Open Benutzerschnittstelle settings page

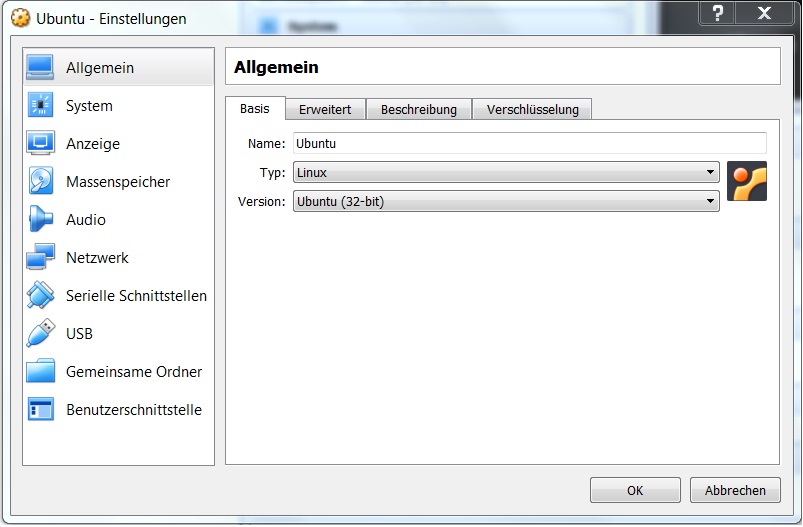[118, 409]
